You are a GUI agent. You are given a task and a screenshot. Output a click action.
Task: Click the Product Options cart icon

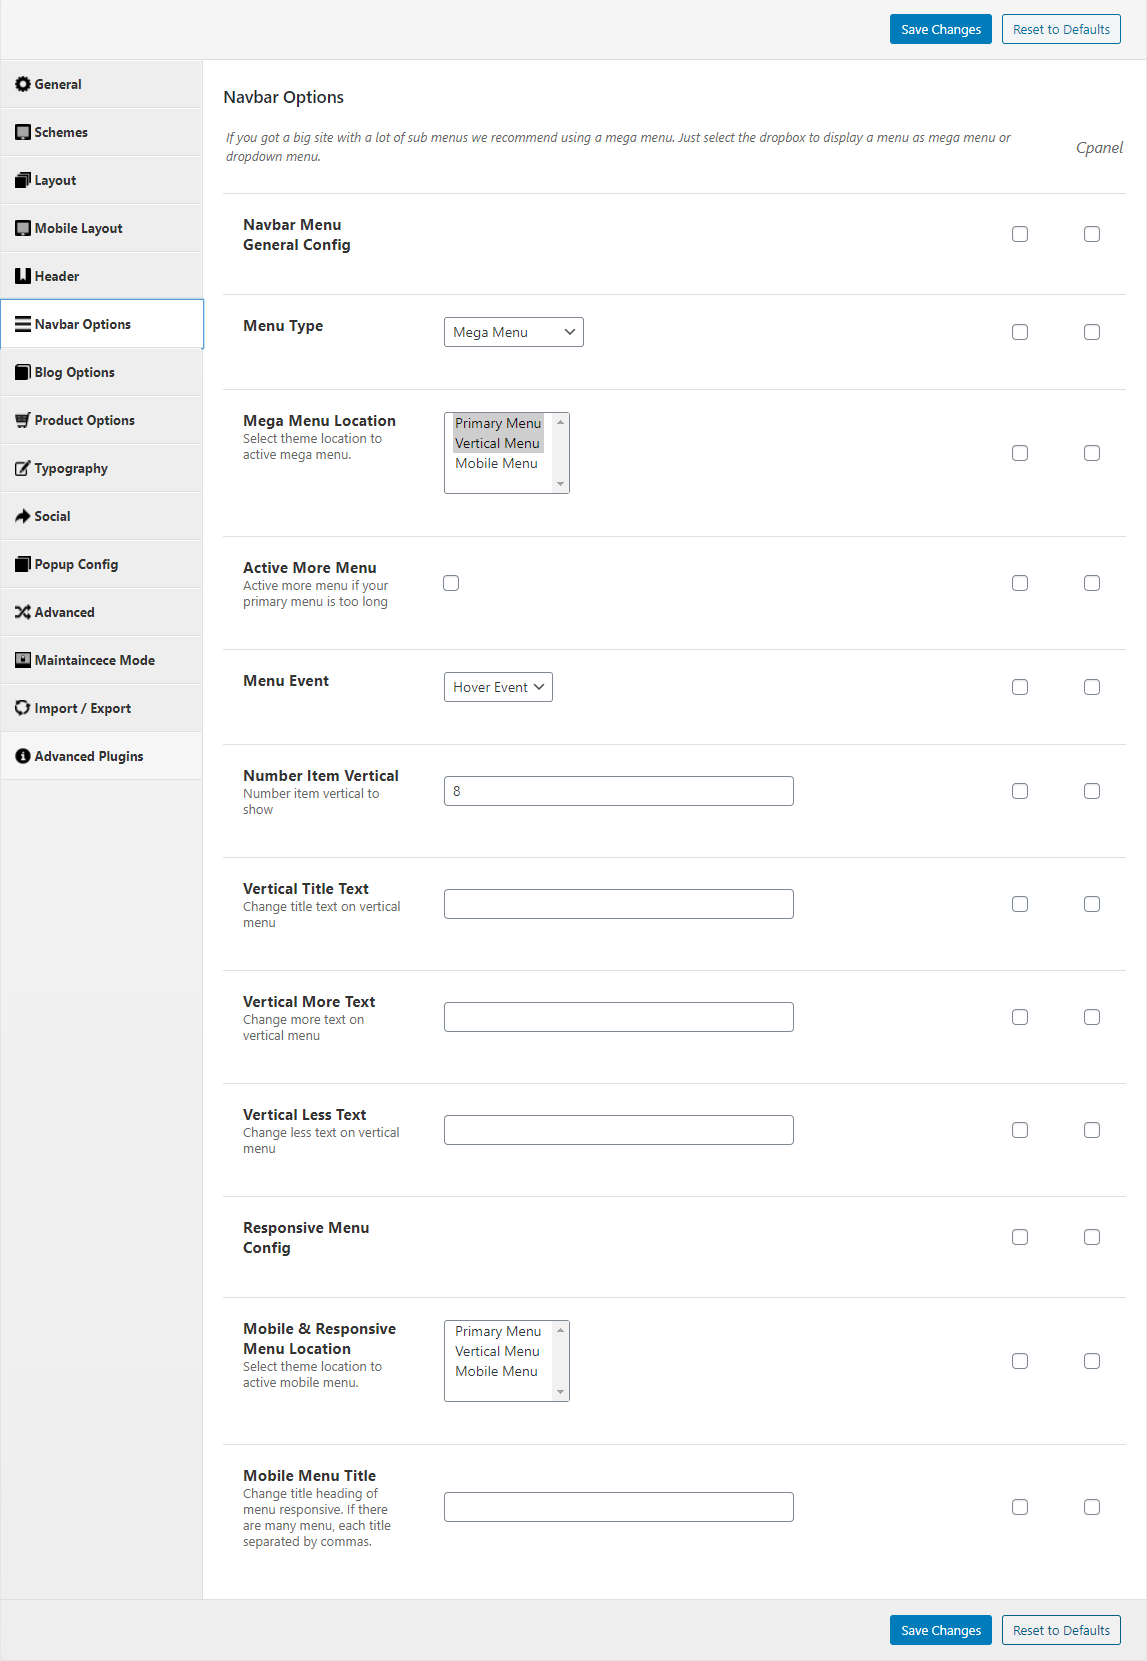[23, 420]
